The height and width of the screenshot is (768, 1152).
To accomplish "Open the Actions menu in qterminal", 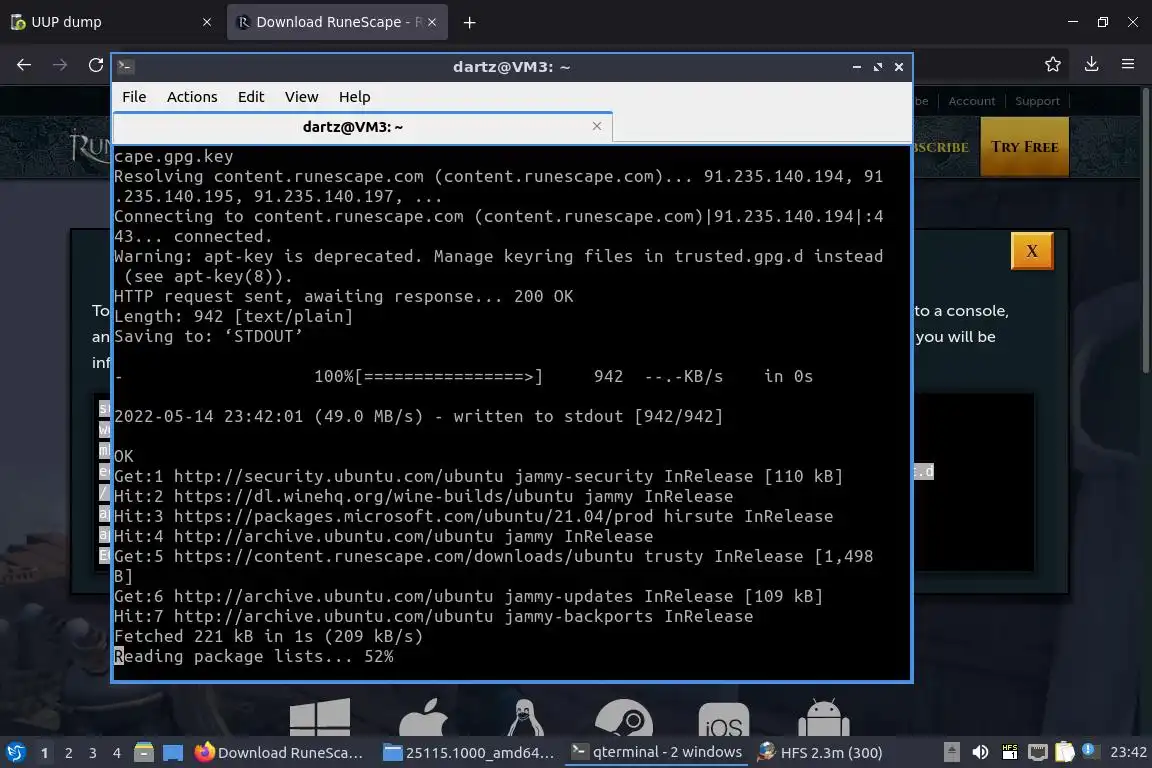I will tap(192, 97).
